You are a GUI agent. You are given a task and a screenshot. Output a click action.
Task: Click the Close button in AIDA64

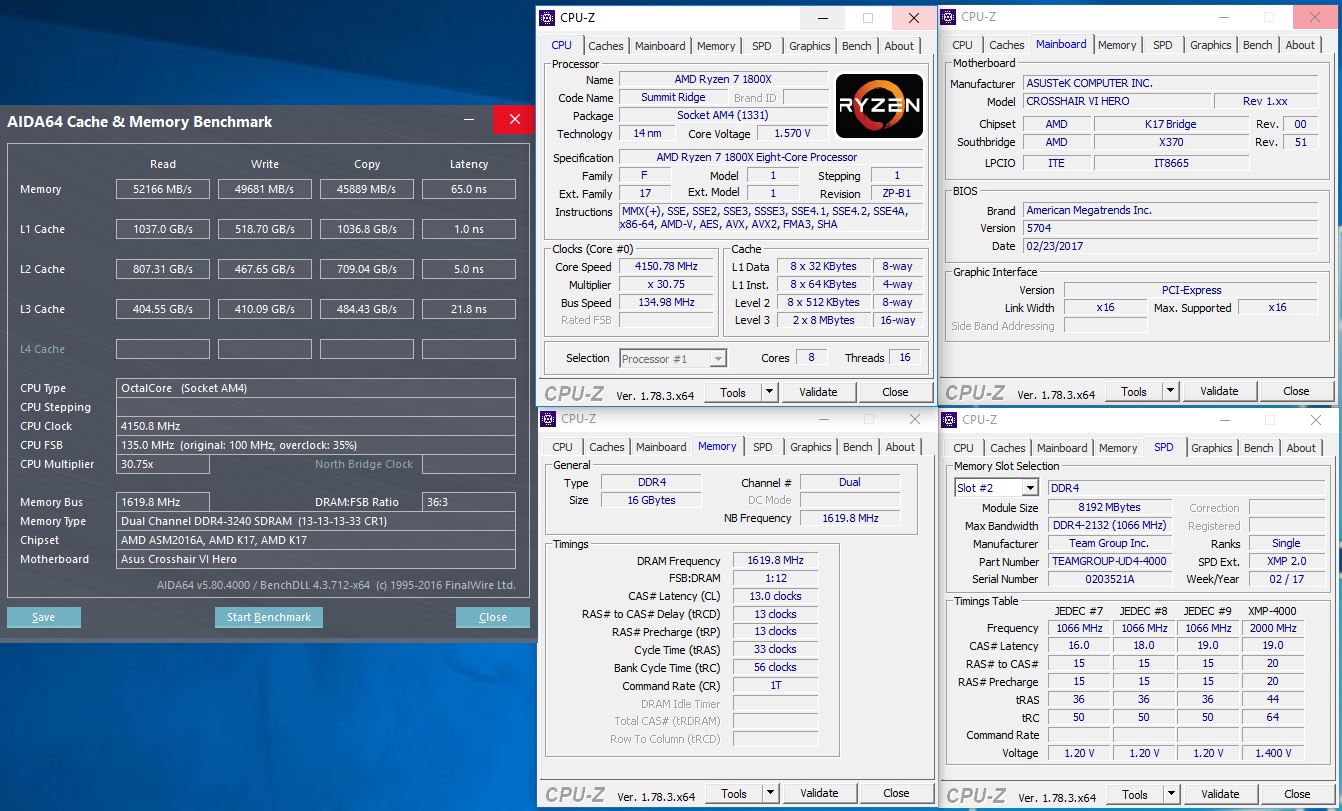[x=493, y=617]
